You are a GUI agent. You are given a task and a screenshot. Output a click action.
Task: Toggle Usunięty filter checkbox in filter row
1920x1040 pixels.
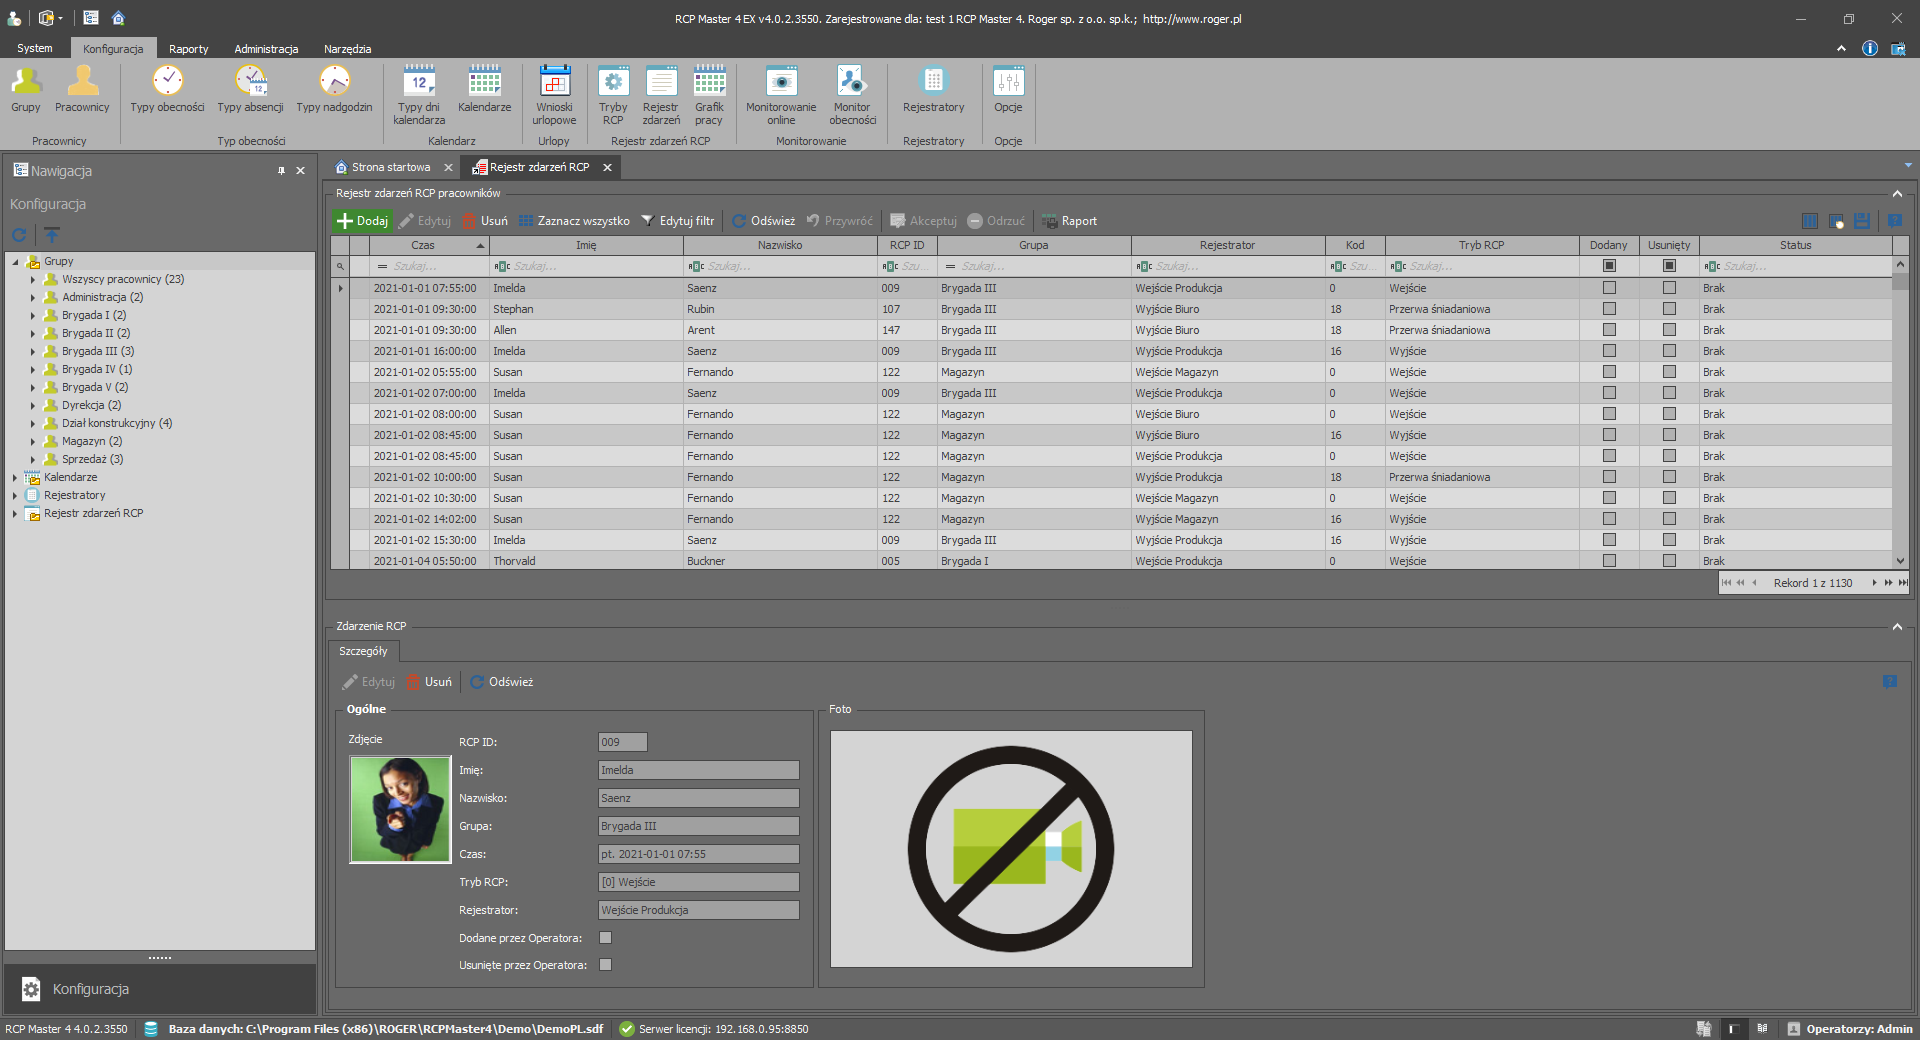[x=1669, y=266]
